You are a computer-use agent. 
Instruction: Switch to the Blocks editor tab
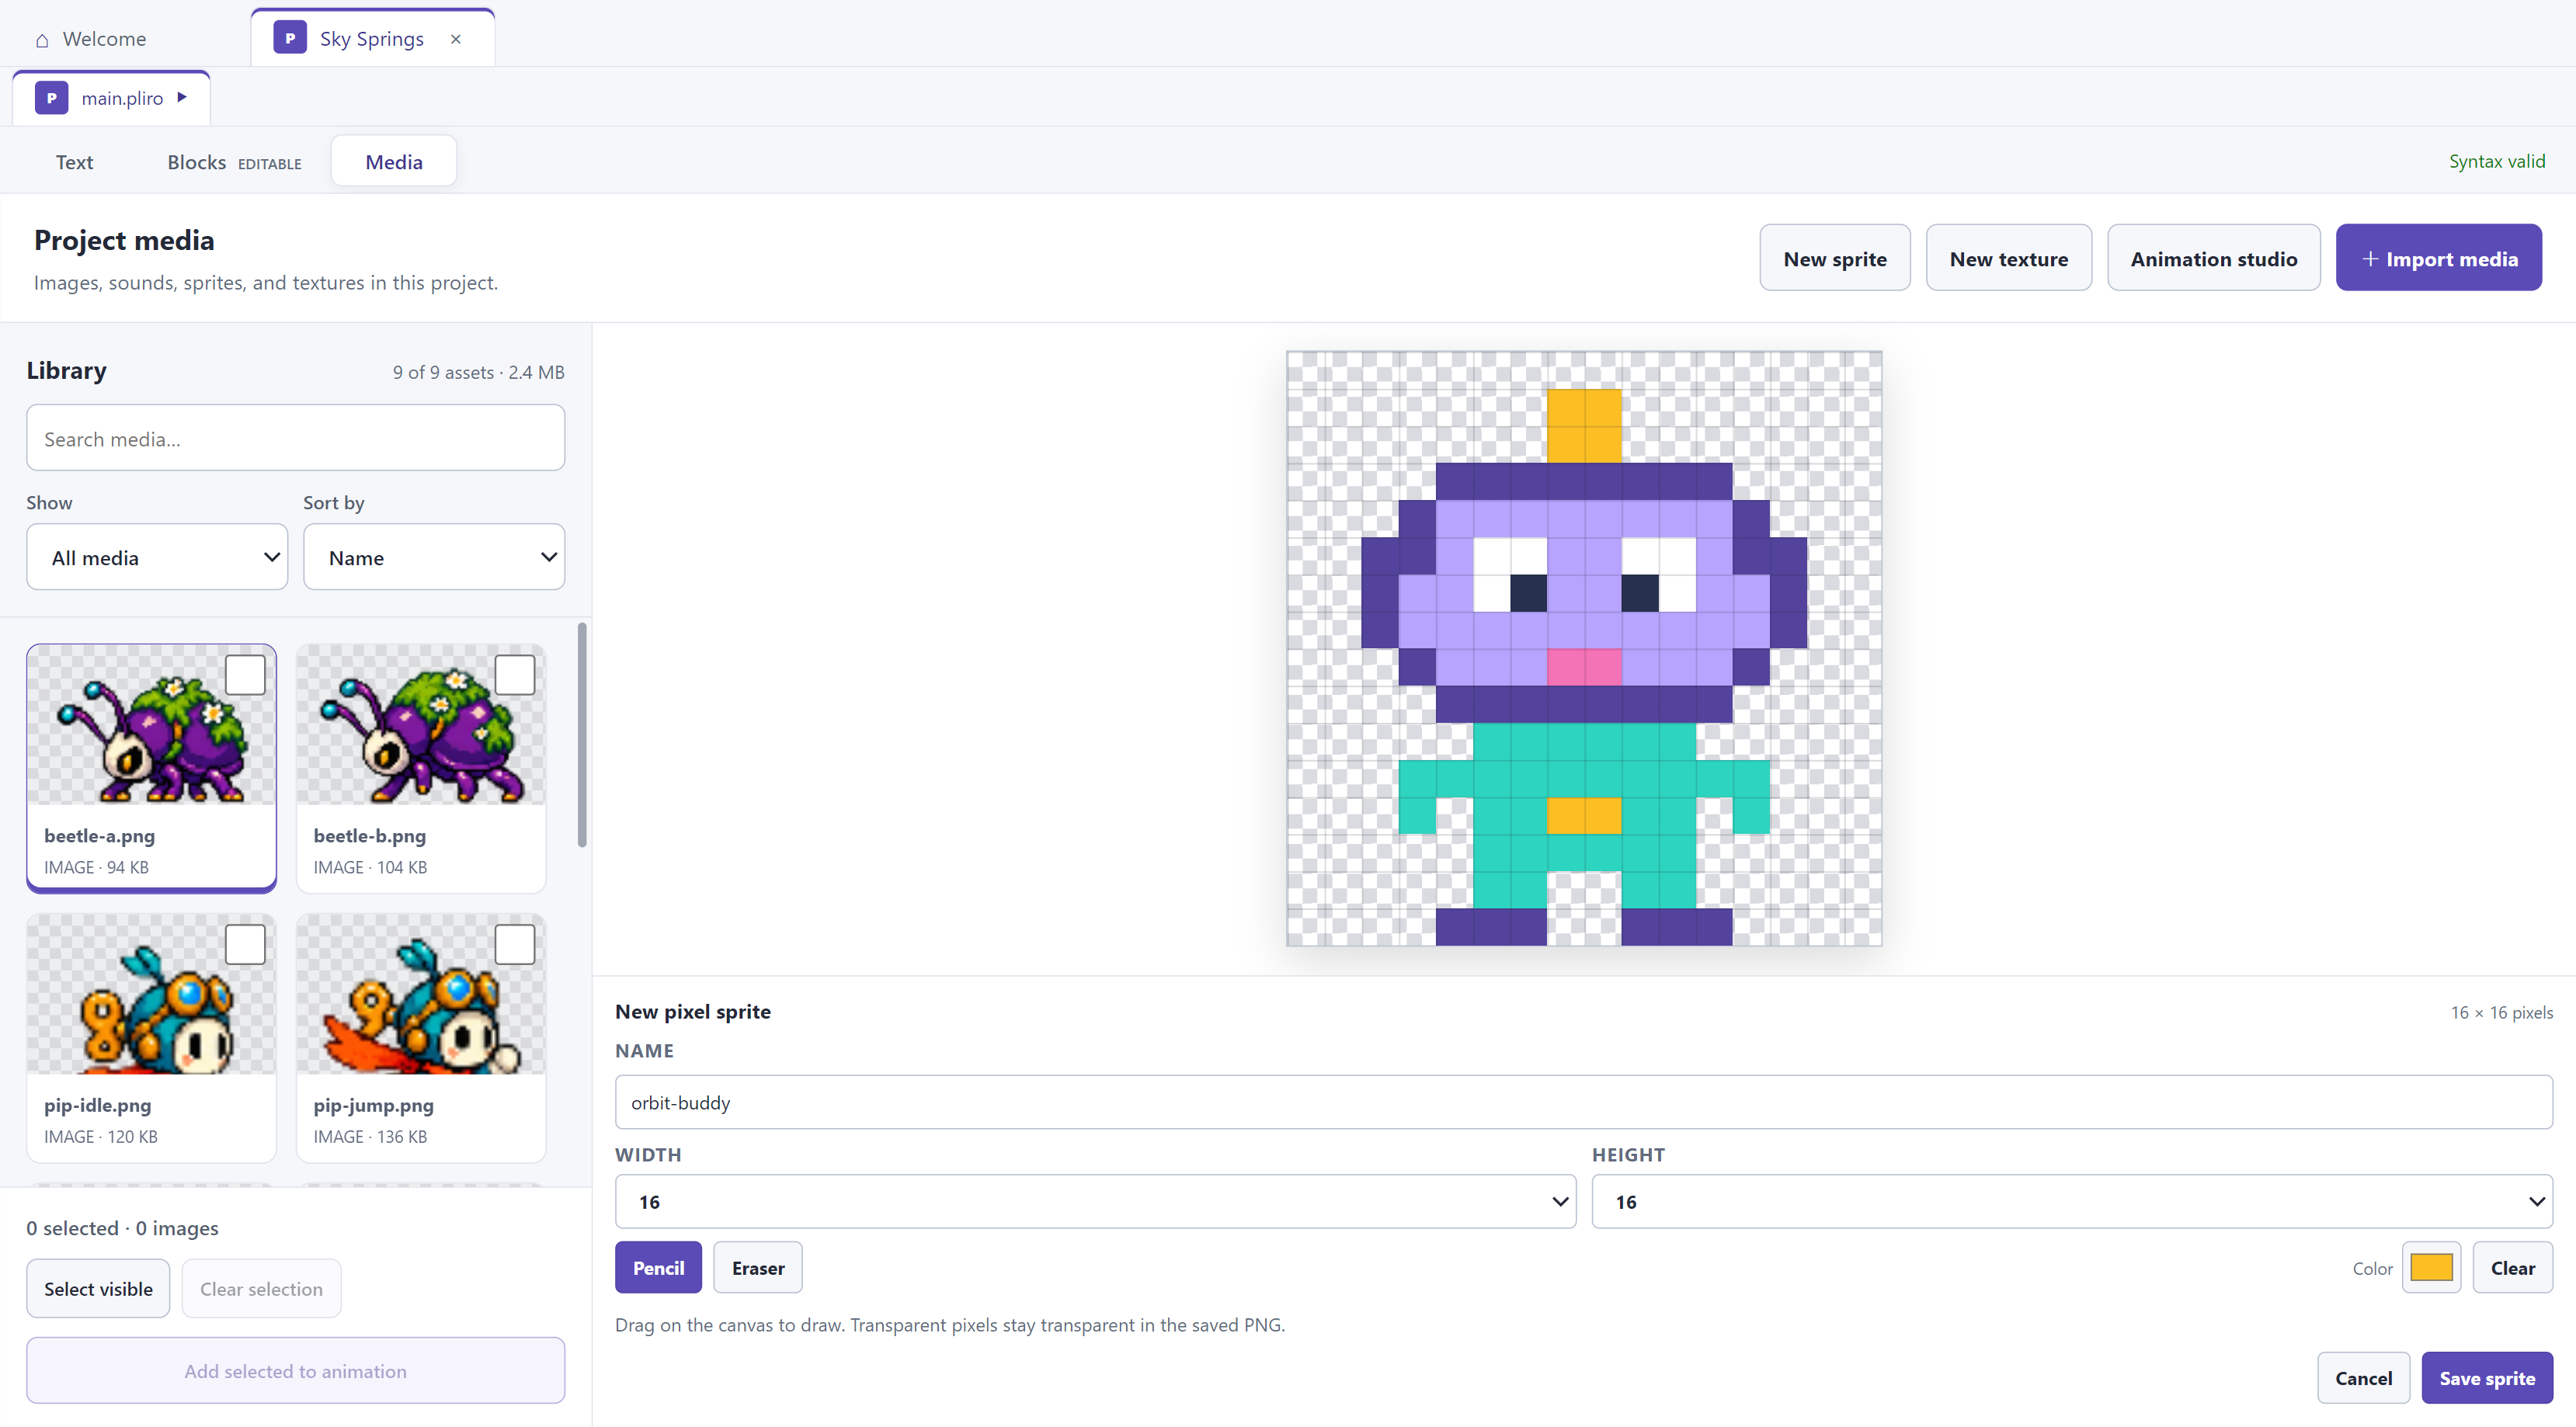click(x=234, y=162)
